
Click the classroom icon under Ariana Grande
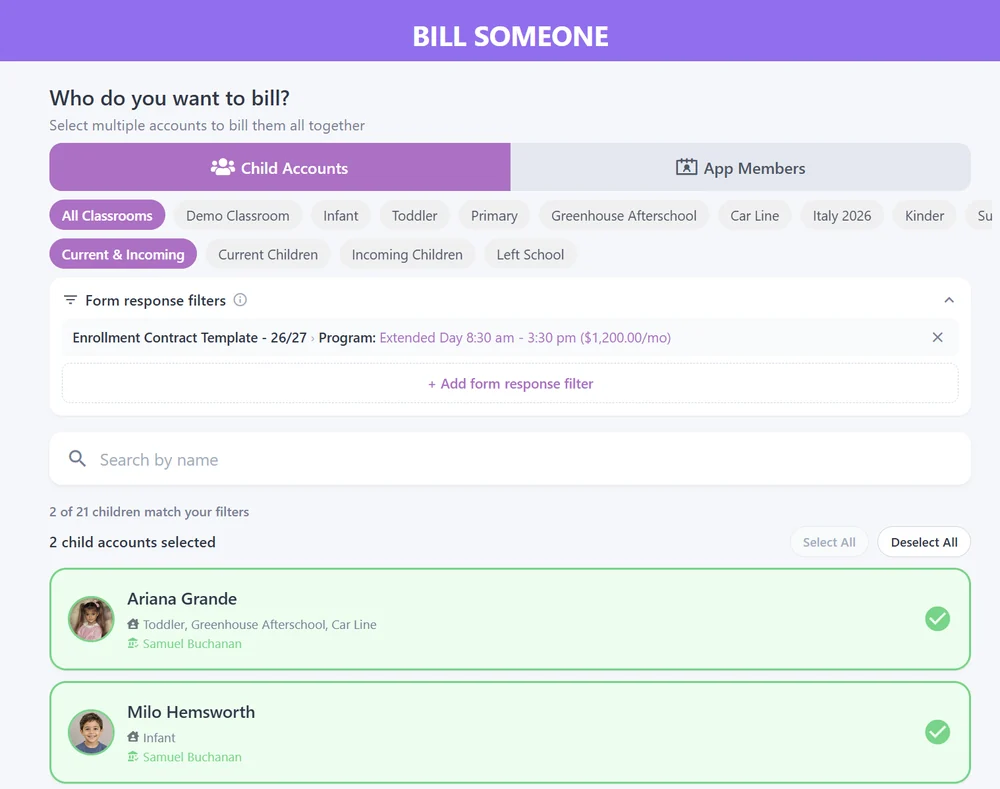click(x=133, y=624)
